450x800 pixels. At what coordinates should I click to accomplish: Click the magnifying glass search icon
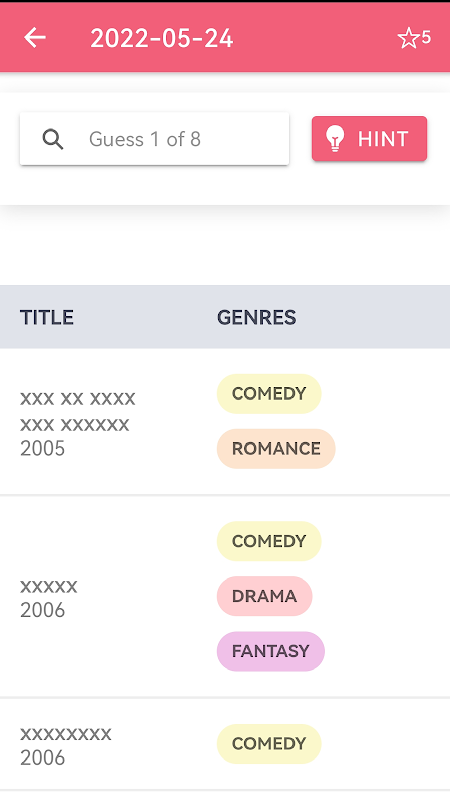coord(53,139)
